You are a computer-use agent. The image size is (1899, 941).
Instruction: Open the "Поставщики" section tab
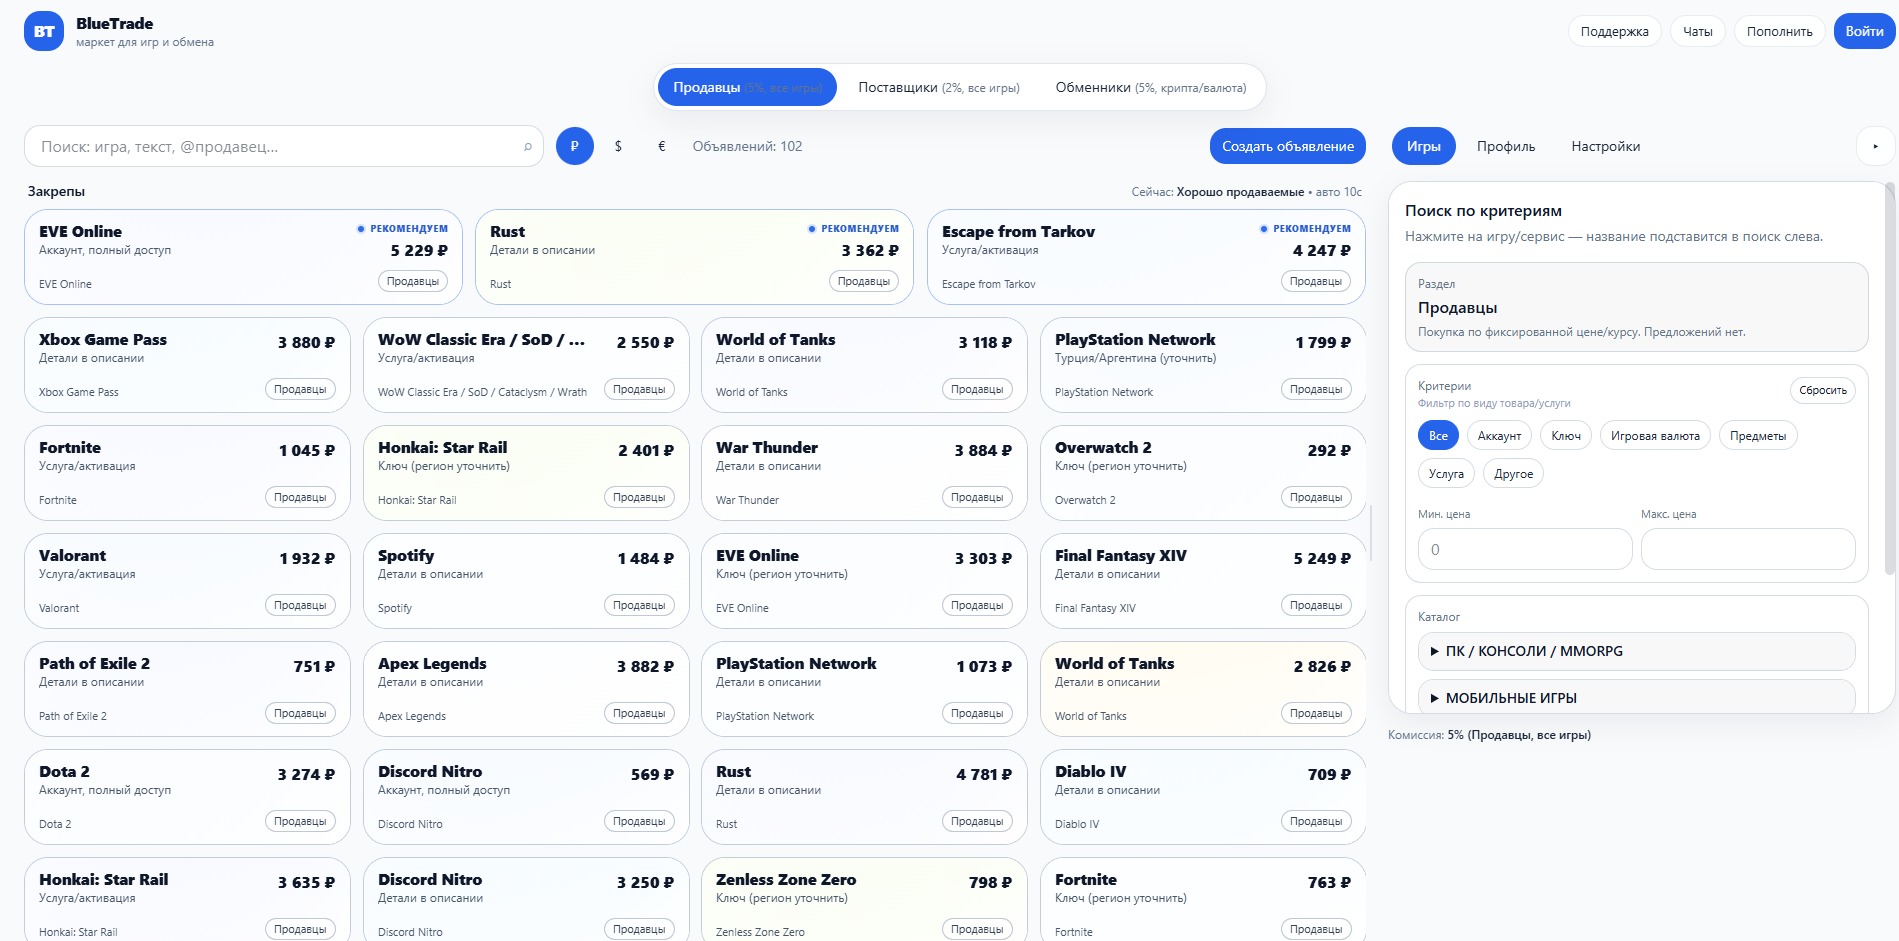pyautogui.click(x=939, y=87)
